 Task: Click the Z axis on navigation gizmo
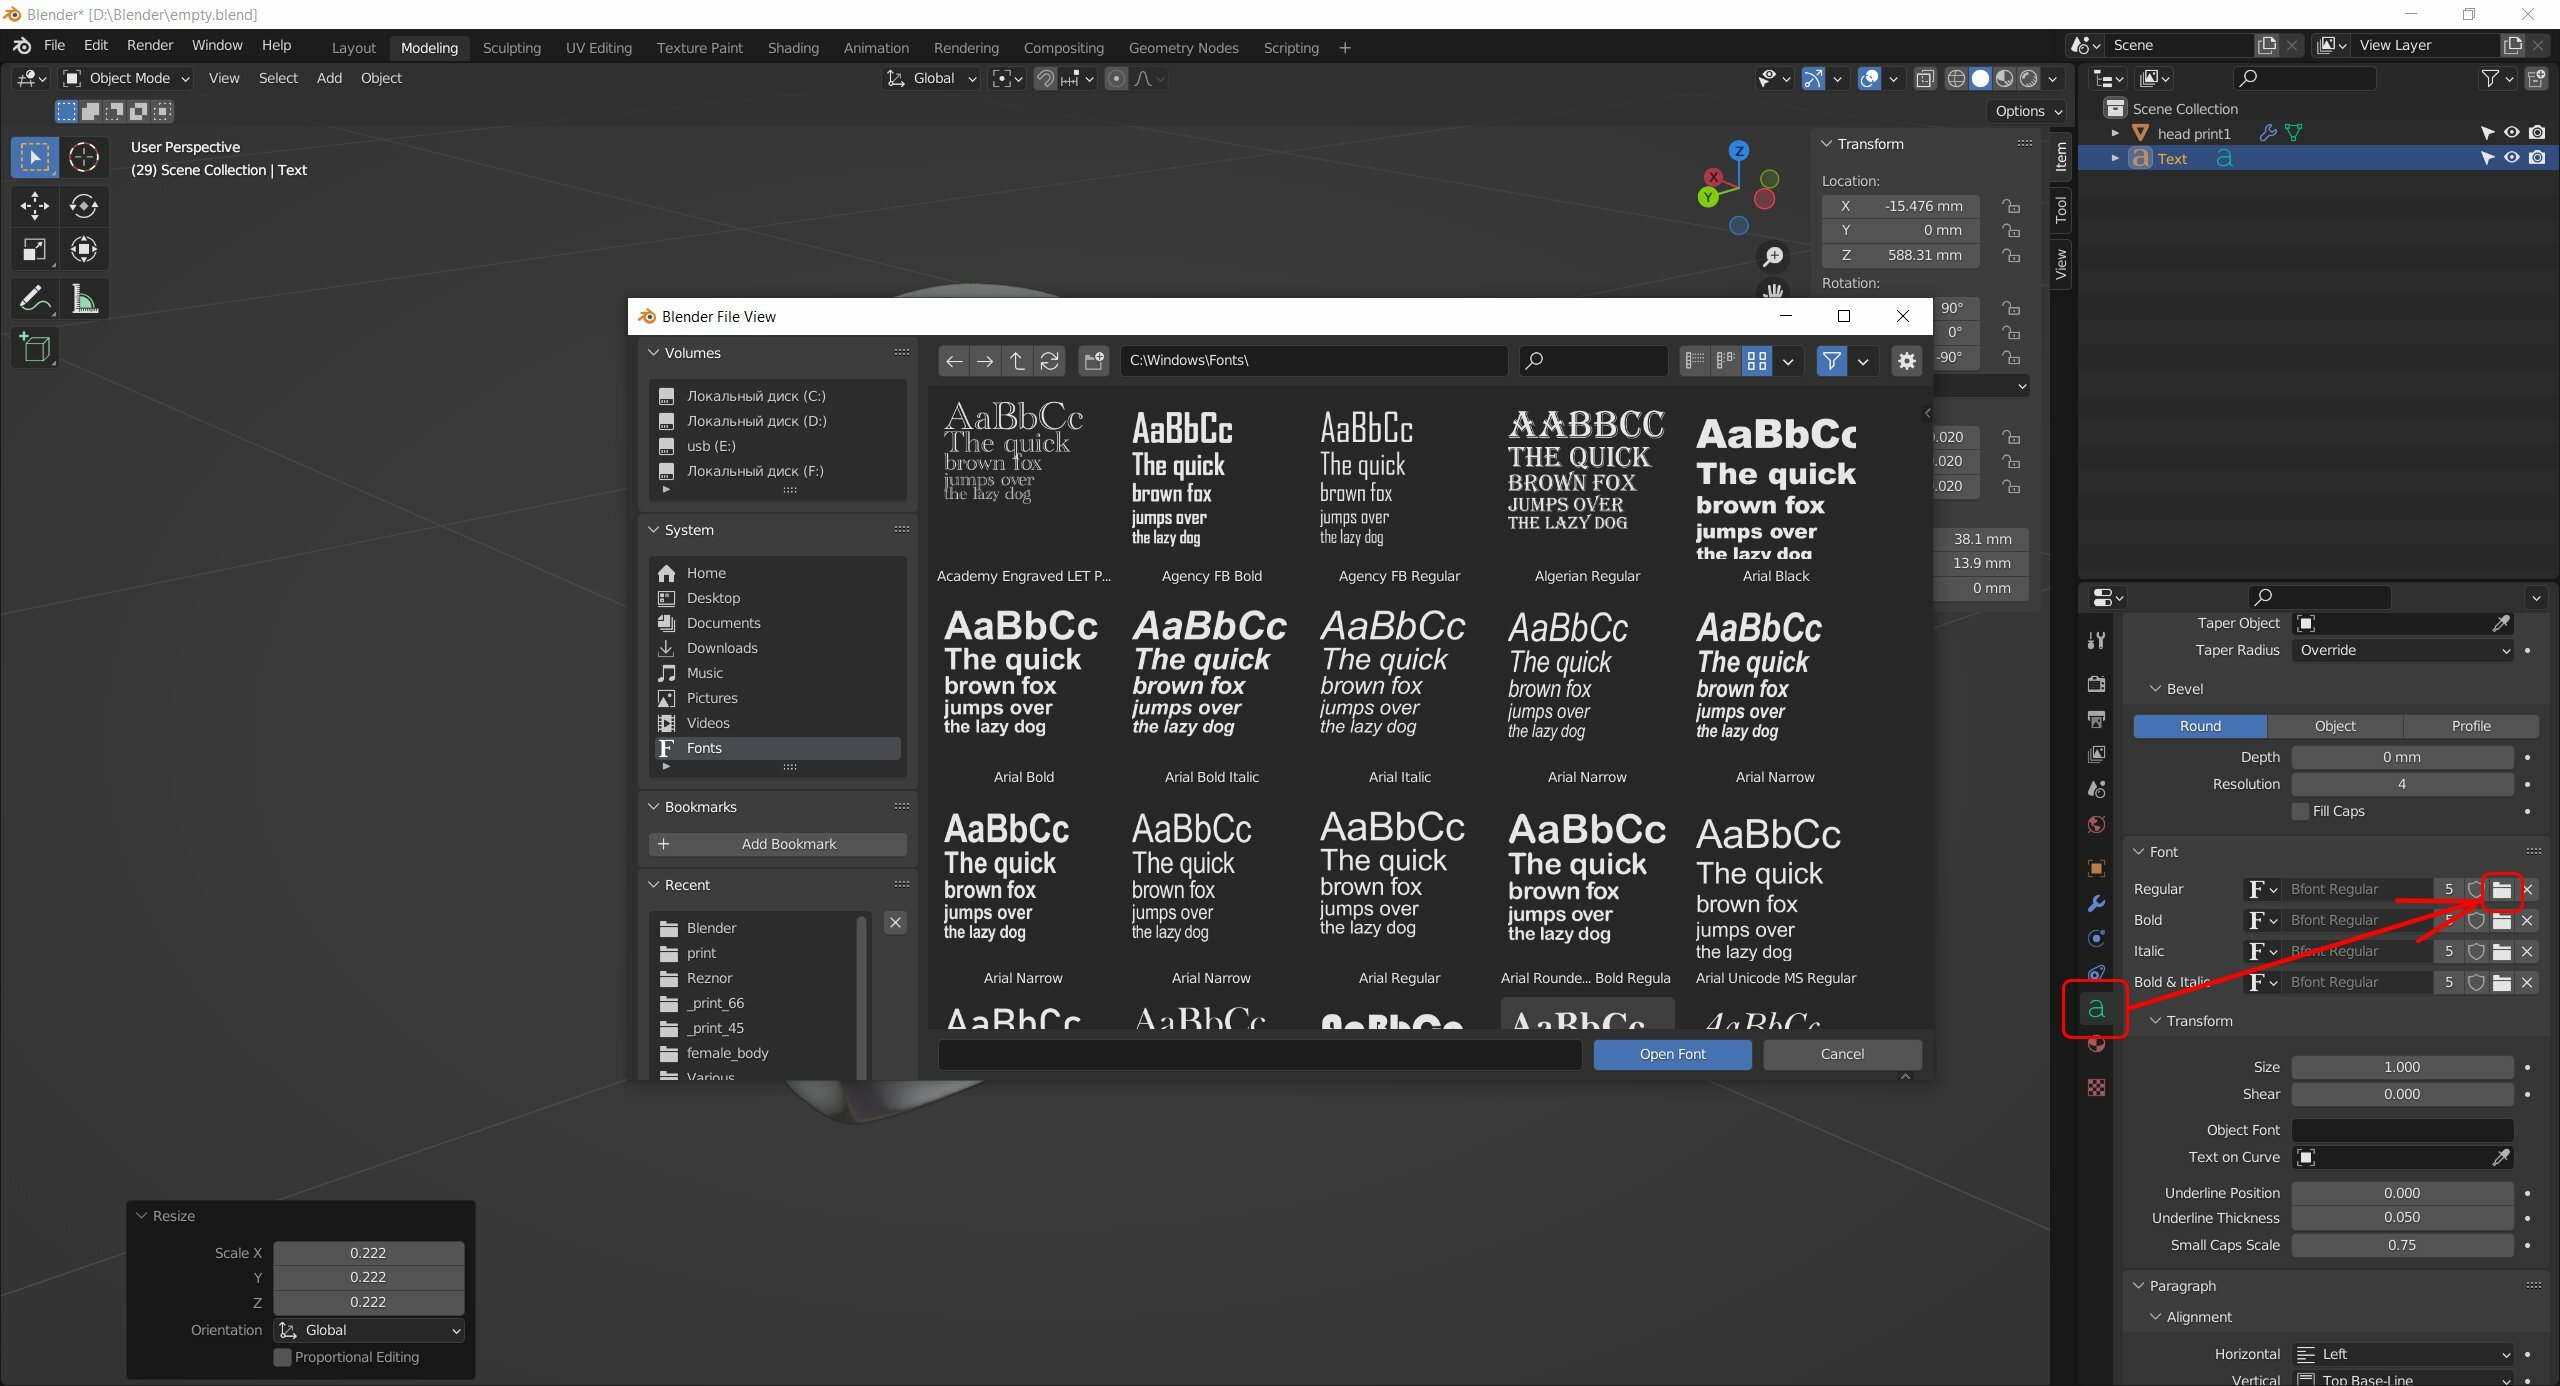[1740, 151]
